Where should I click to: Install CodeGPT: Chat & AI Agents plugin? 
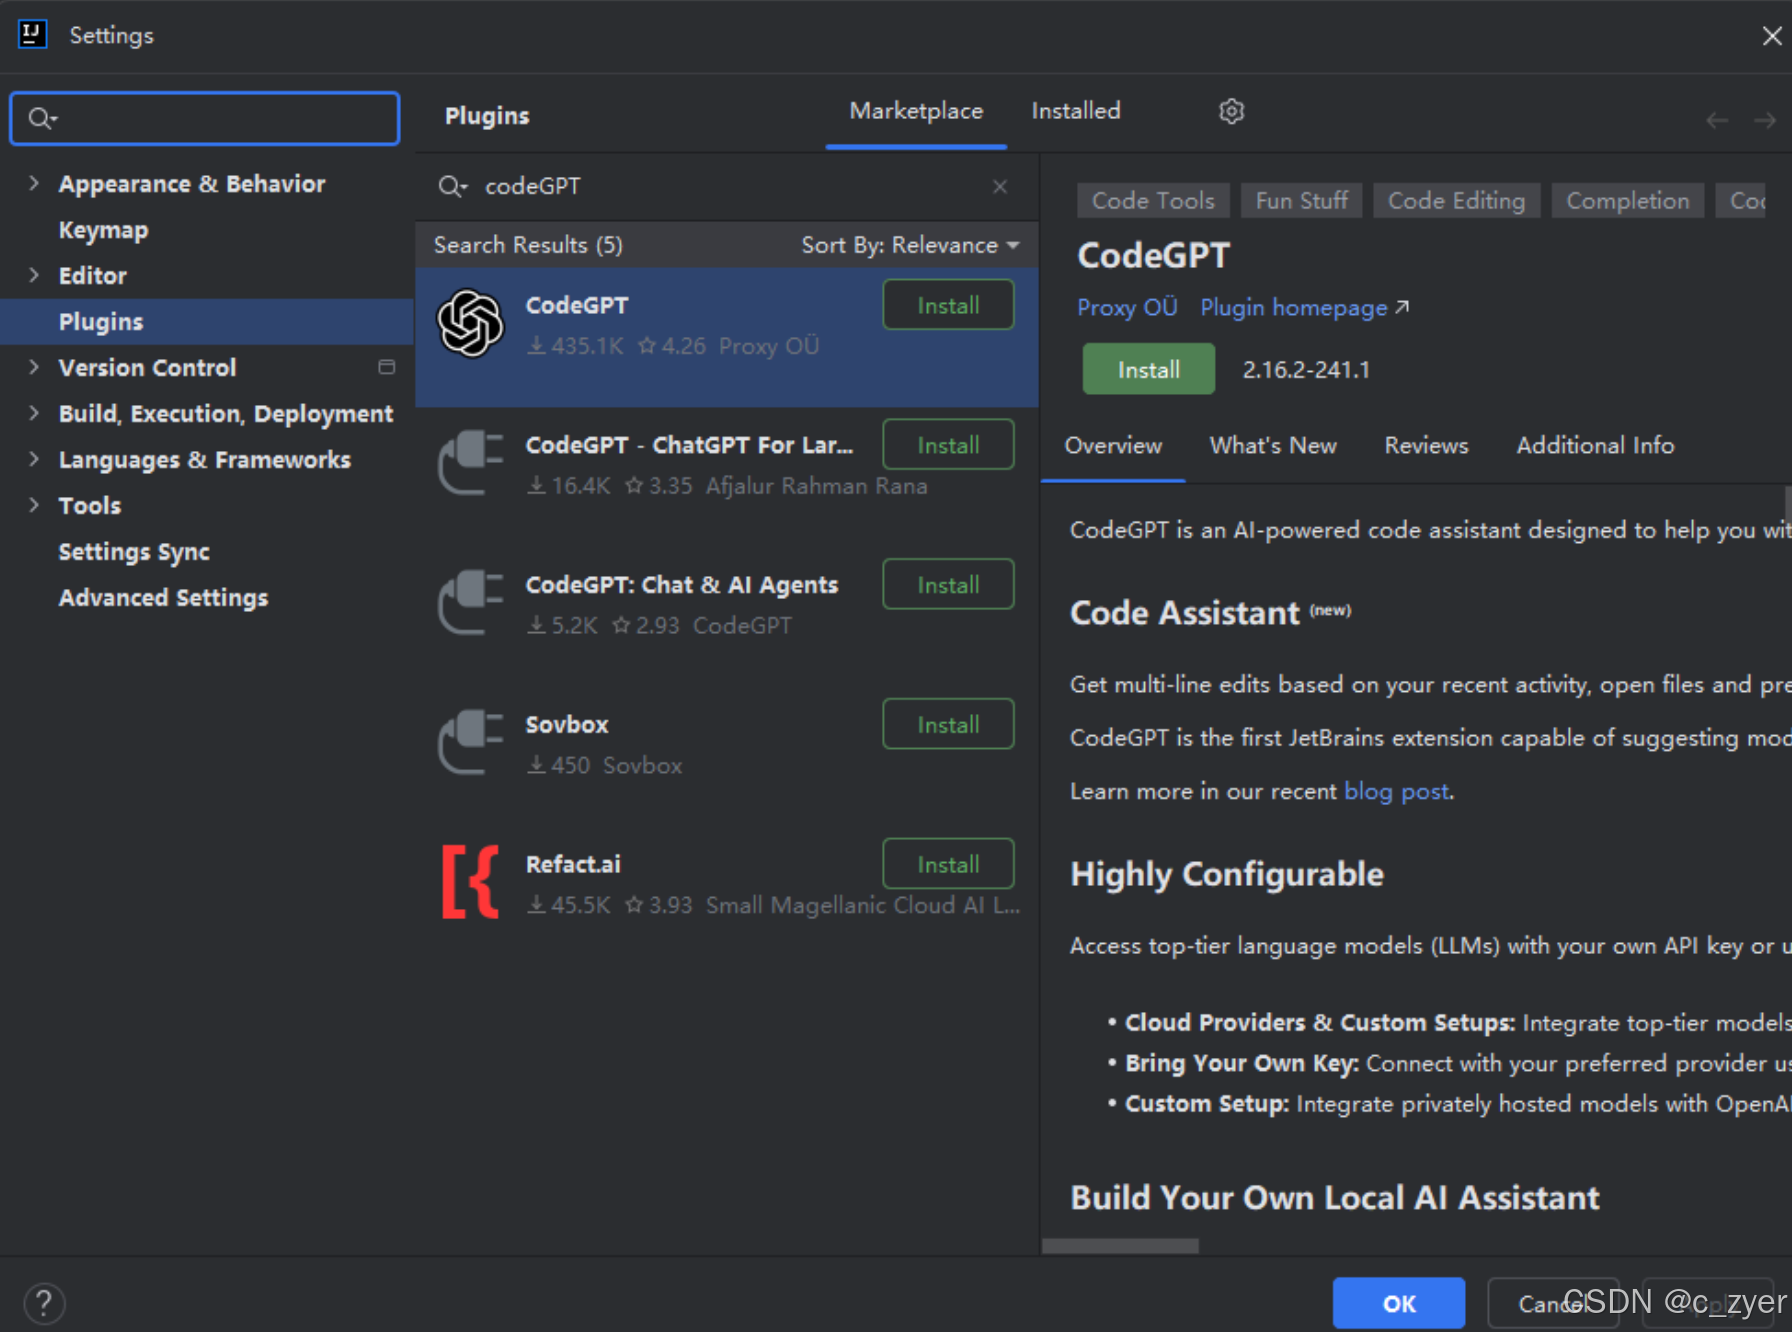point(948,585)
